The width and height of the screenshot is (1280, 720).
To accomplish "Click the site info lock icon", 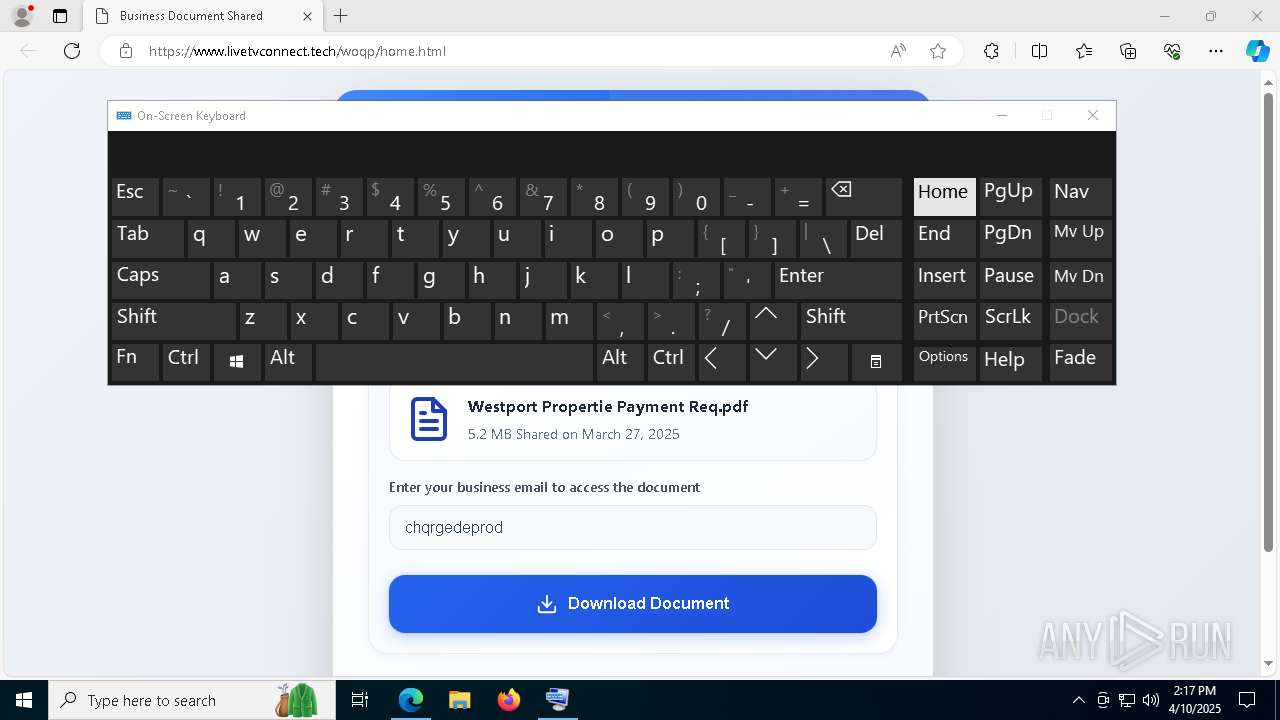I will (126, 51).
